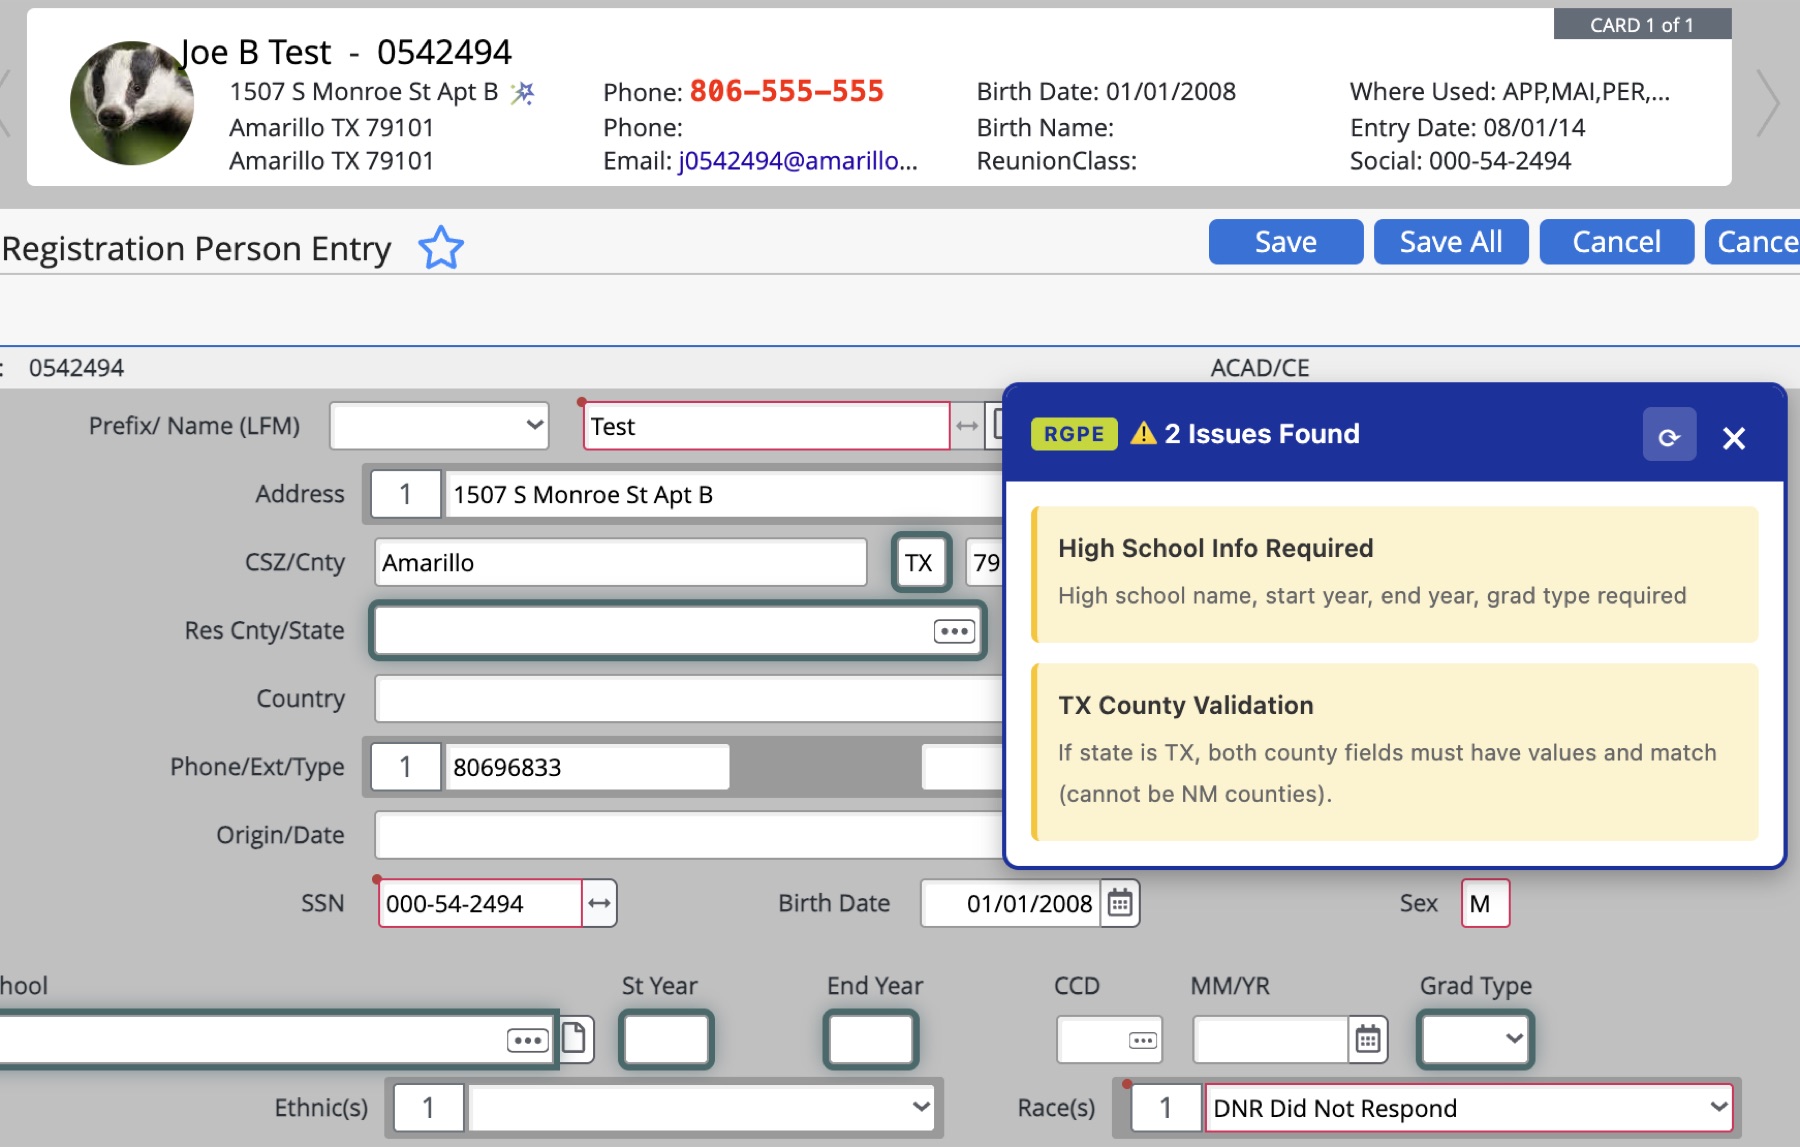The image size is (1800, 1147).
Task: Click the document icon beside the high school field
Action: (575, 1038)
